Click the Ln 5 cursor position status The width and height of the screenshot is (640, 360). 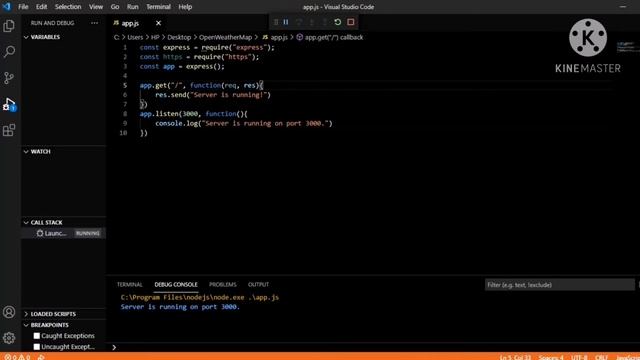point(515,357)
